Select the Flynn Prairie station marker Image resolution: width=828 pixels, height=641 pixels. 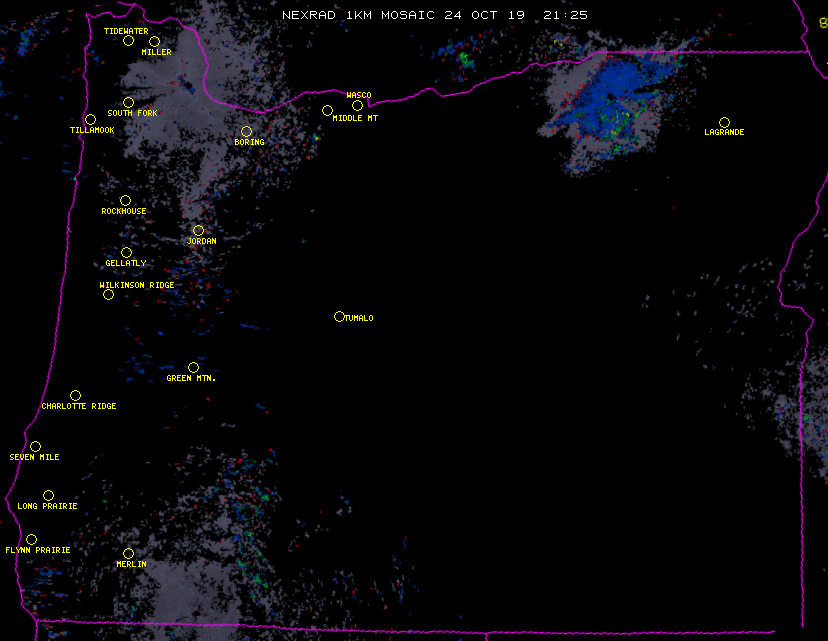[x=31, y=539]
